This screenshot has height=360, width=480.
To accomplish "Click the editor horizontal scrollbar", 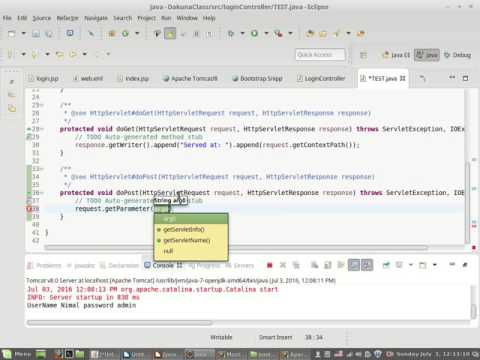I will (x=236, y=248).
